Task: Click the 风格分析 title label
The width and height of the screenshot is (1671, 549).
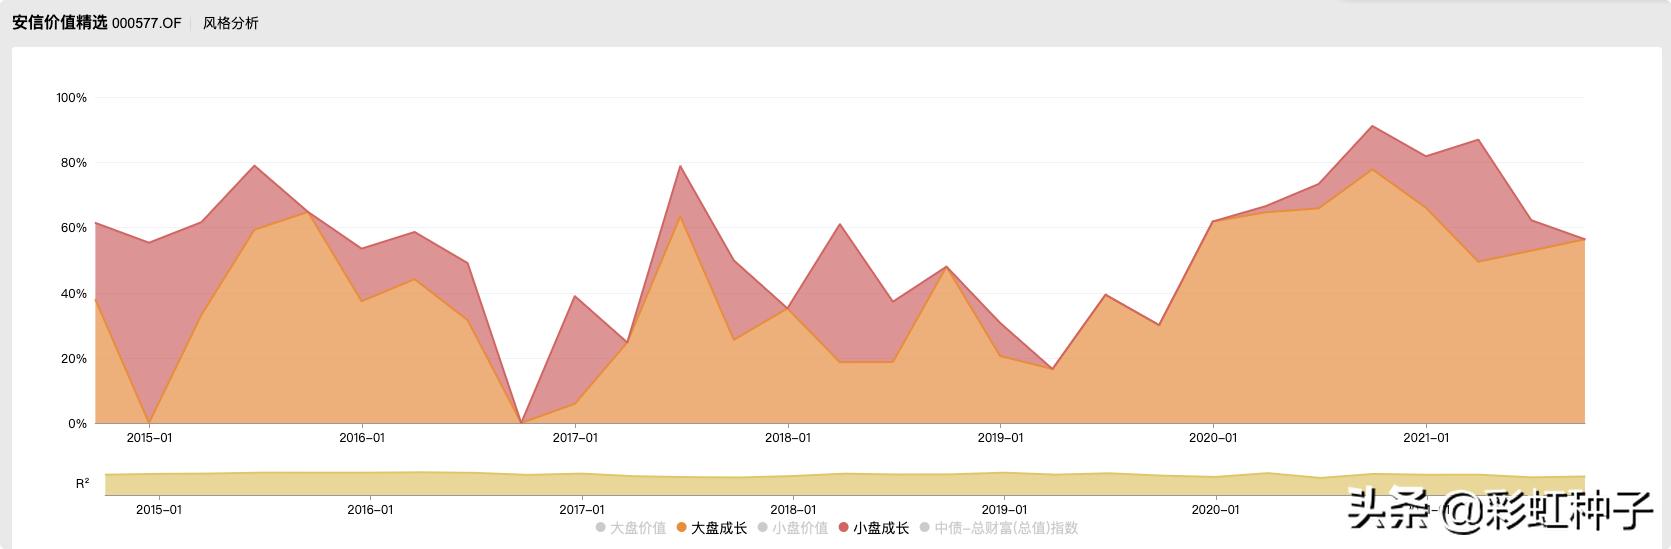Action: point(230,23)
